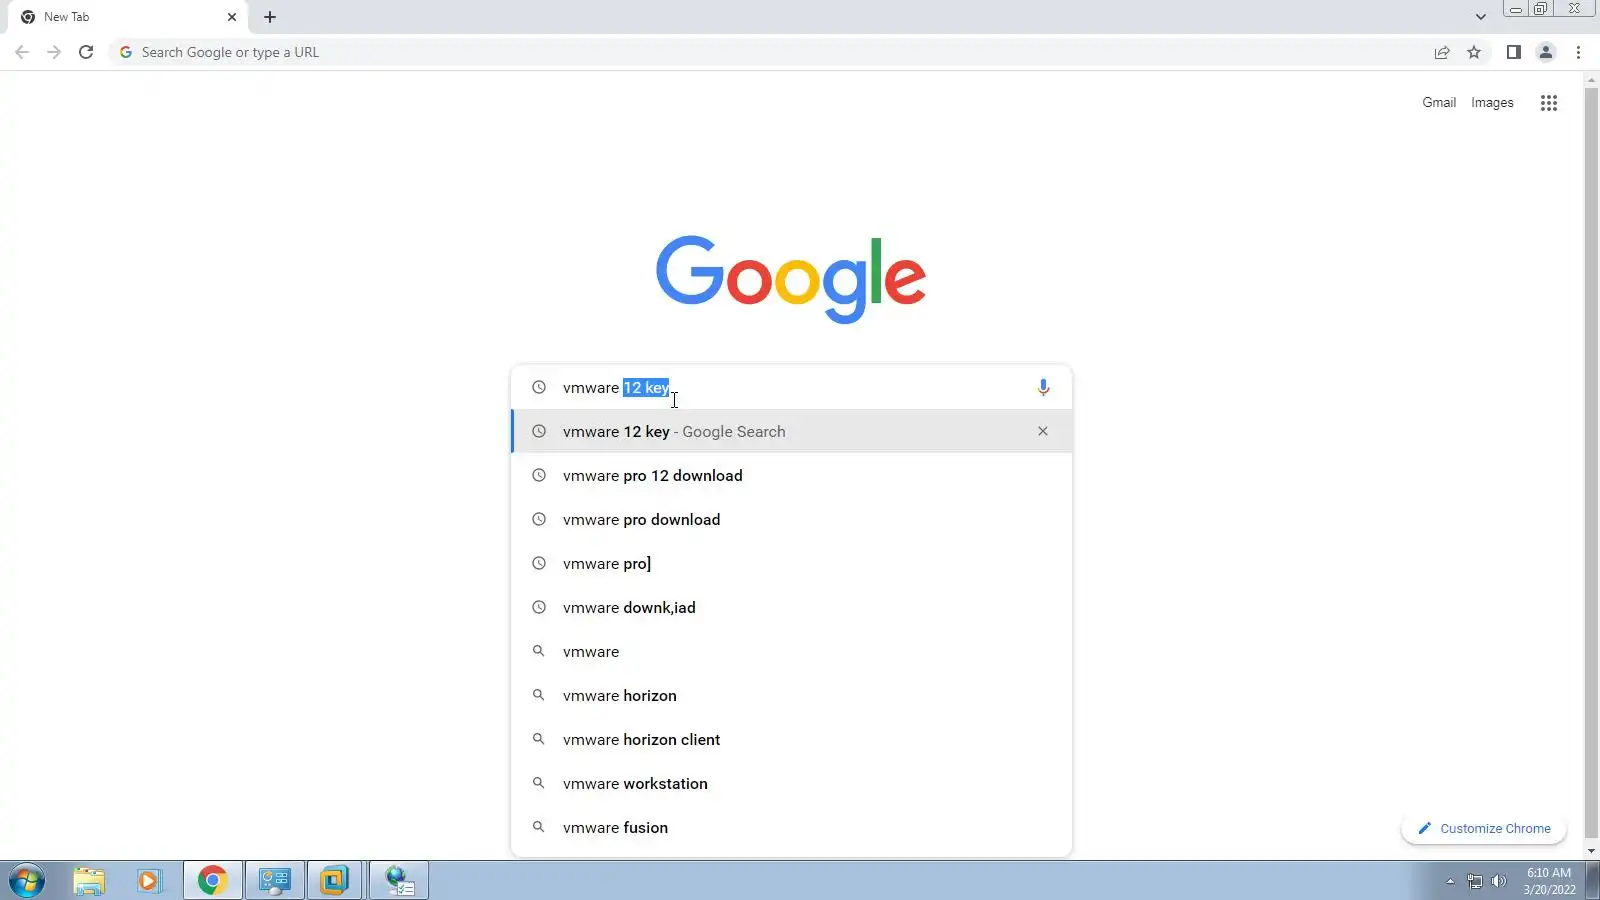Go back using the back arrow
Image resolution: width=1600 pixels, height=900 pixels.
pyautogui.click(x=22, y=52)
